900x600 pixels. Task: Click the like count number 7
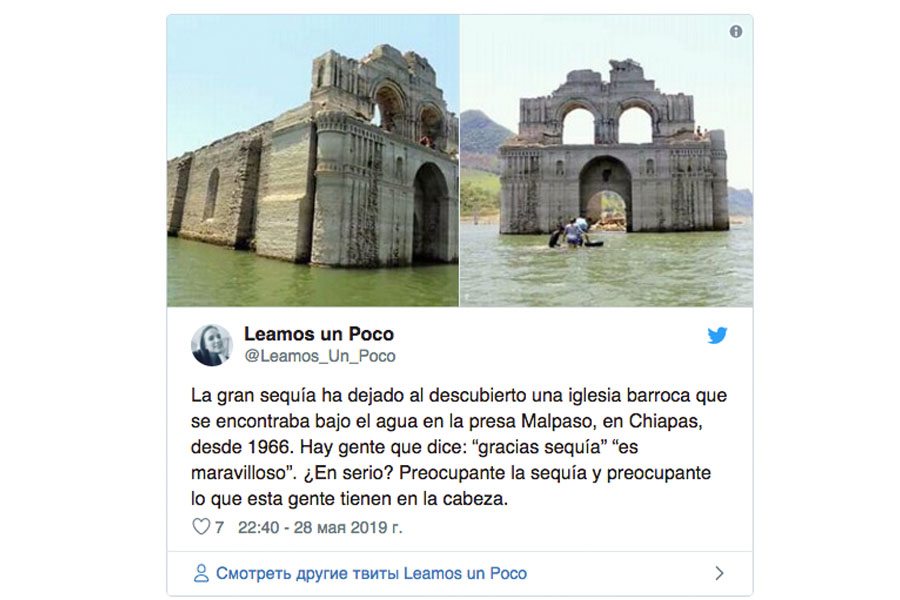click(219, 527)
